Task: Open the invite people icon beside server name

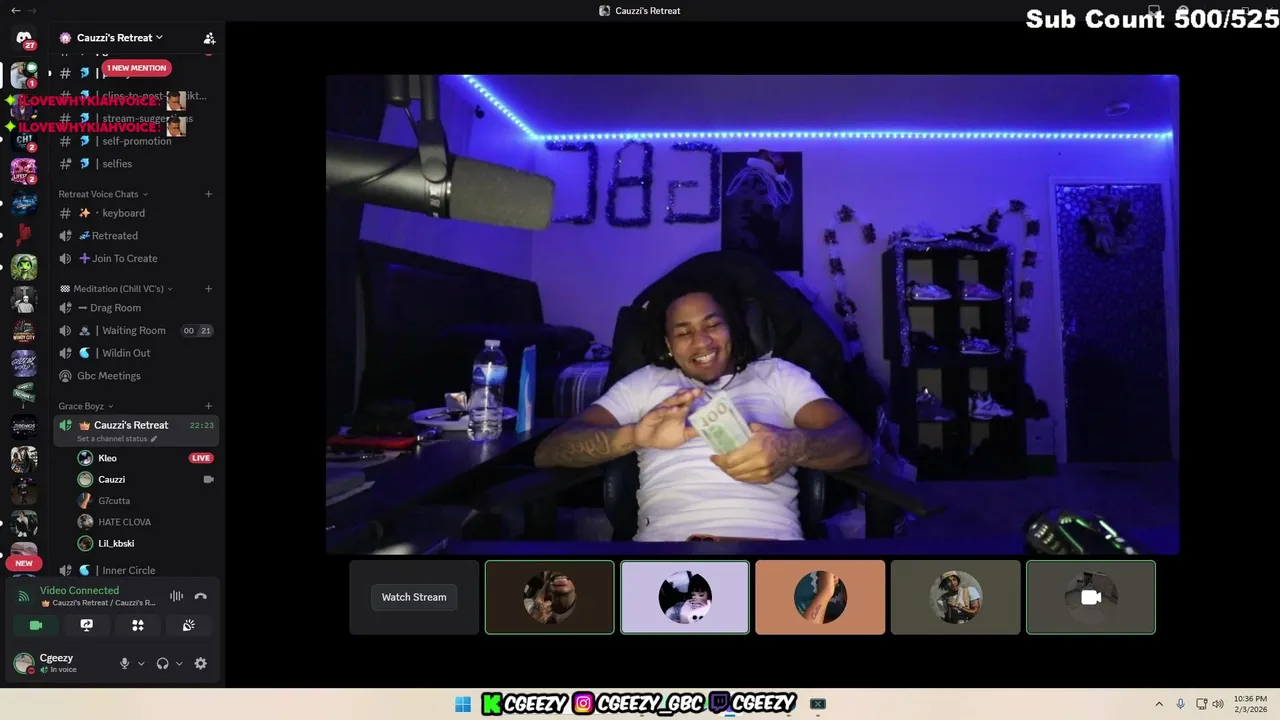Action: point(209,38)
